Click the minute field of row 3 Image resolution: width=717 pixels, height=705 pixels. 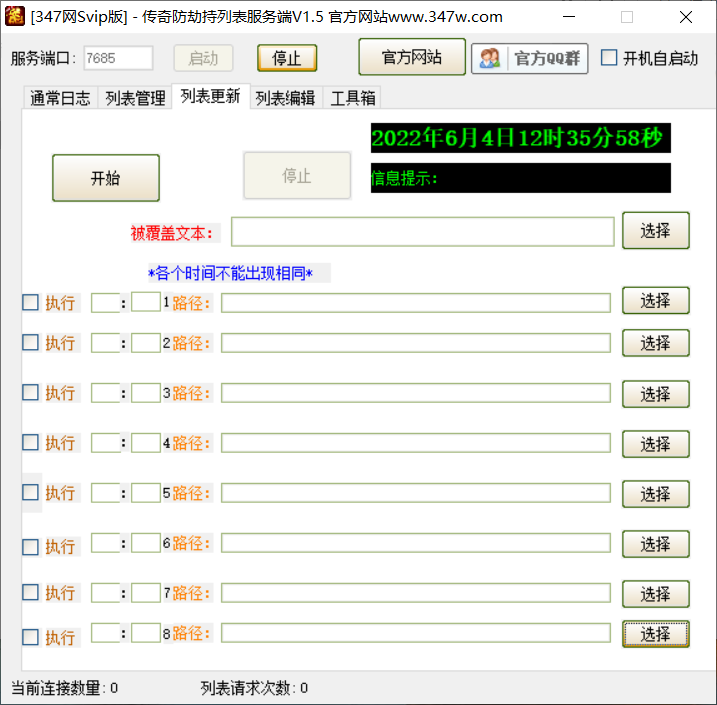pos(146,393)
